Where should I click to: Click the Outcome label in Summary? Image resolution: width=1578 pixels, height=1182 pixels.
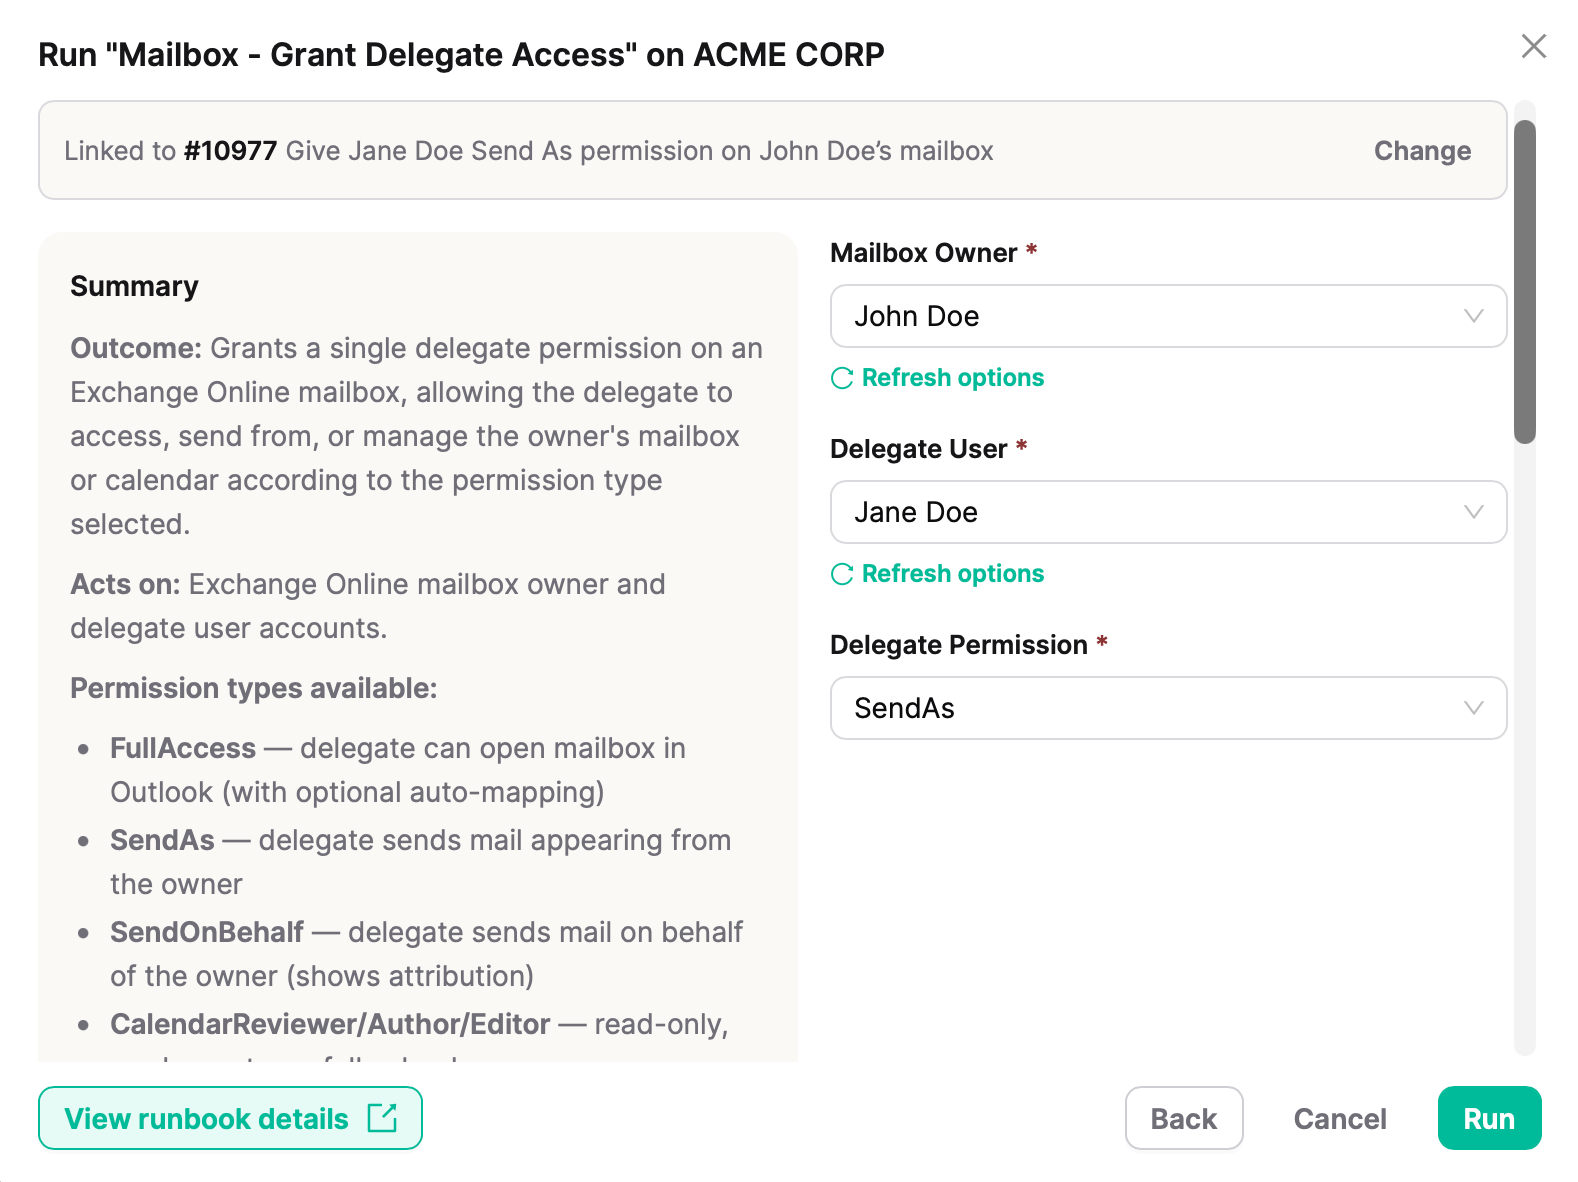coord(136,348)
